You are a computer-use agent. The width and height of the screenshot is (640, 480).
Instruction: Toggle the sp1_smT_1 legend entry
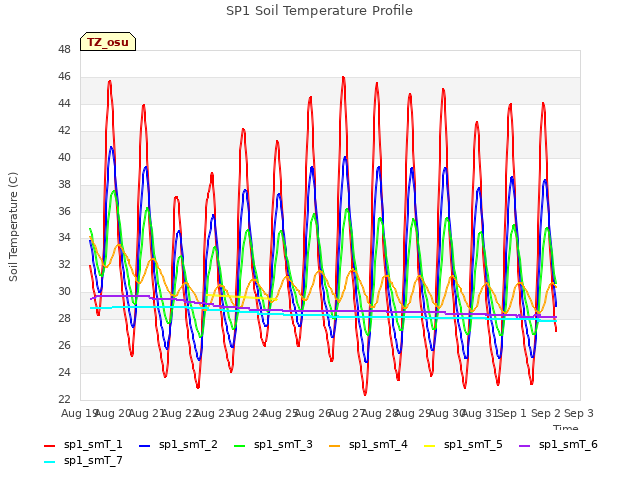tap(83, 445)
